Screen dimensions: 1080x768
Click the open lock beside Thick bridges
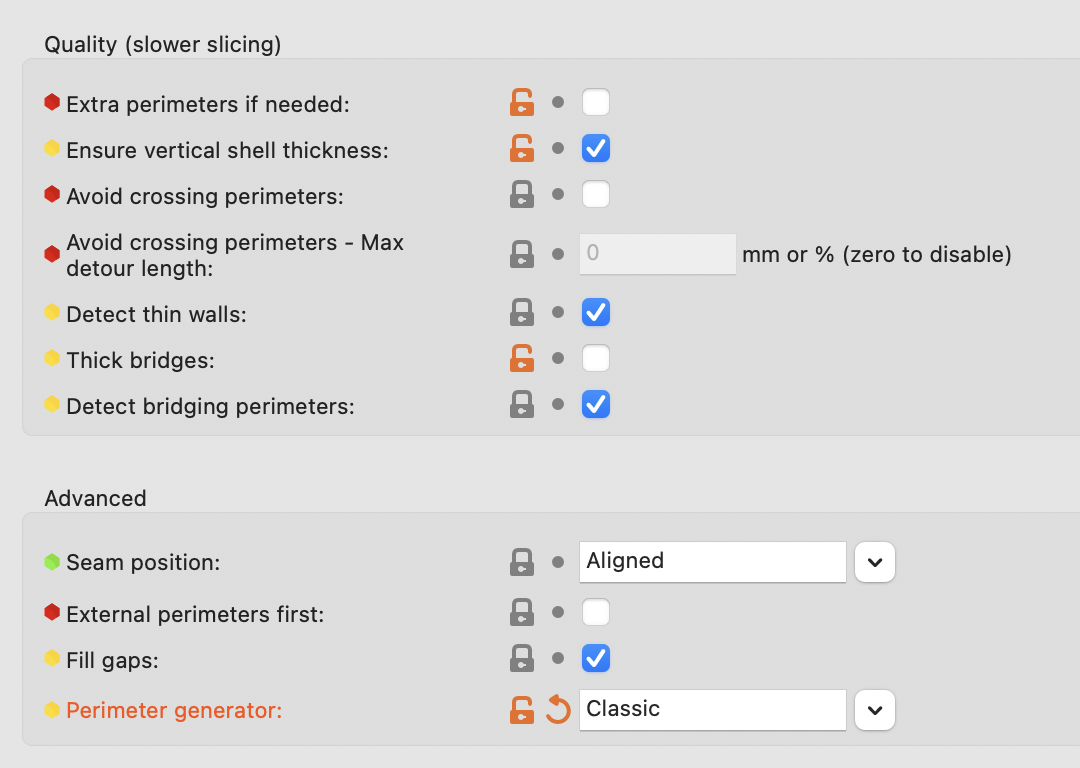click(521, 357)
